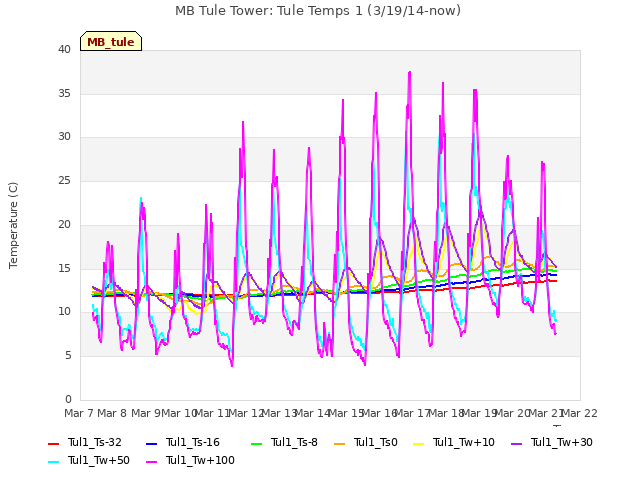The width and height of the screenshot is (640, 480).
Task: Click the MB_tule label box
Action: point(111,41)
